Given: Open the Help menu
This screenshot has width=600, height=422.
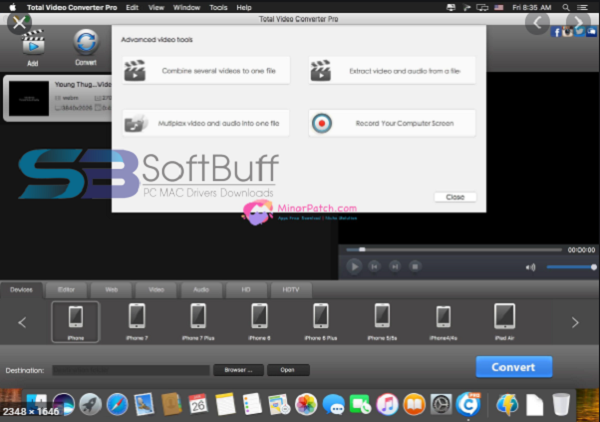Looking at the screenshot, I should [x=244, y=7].
